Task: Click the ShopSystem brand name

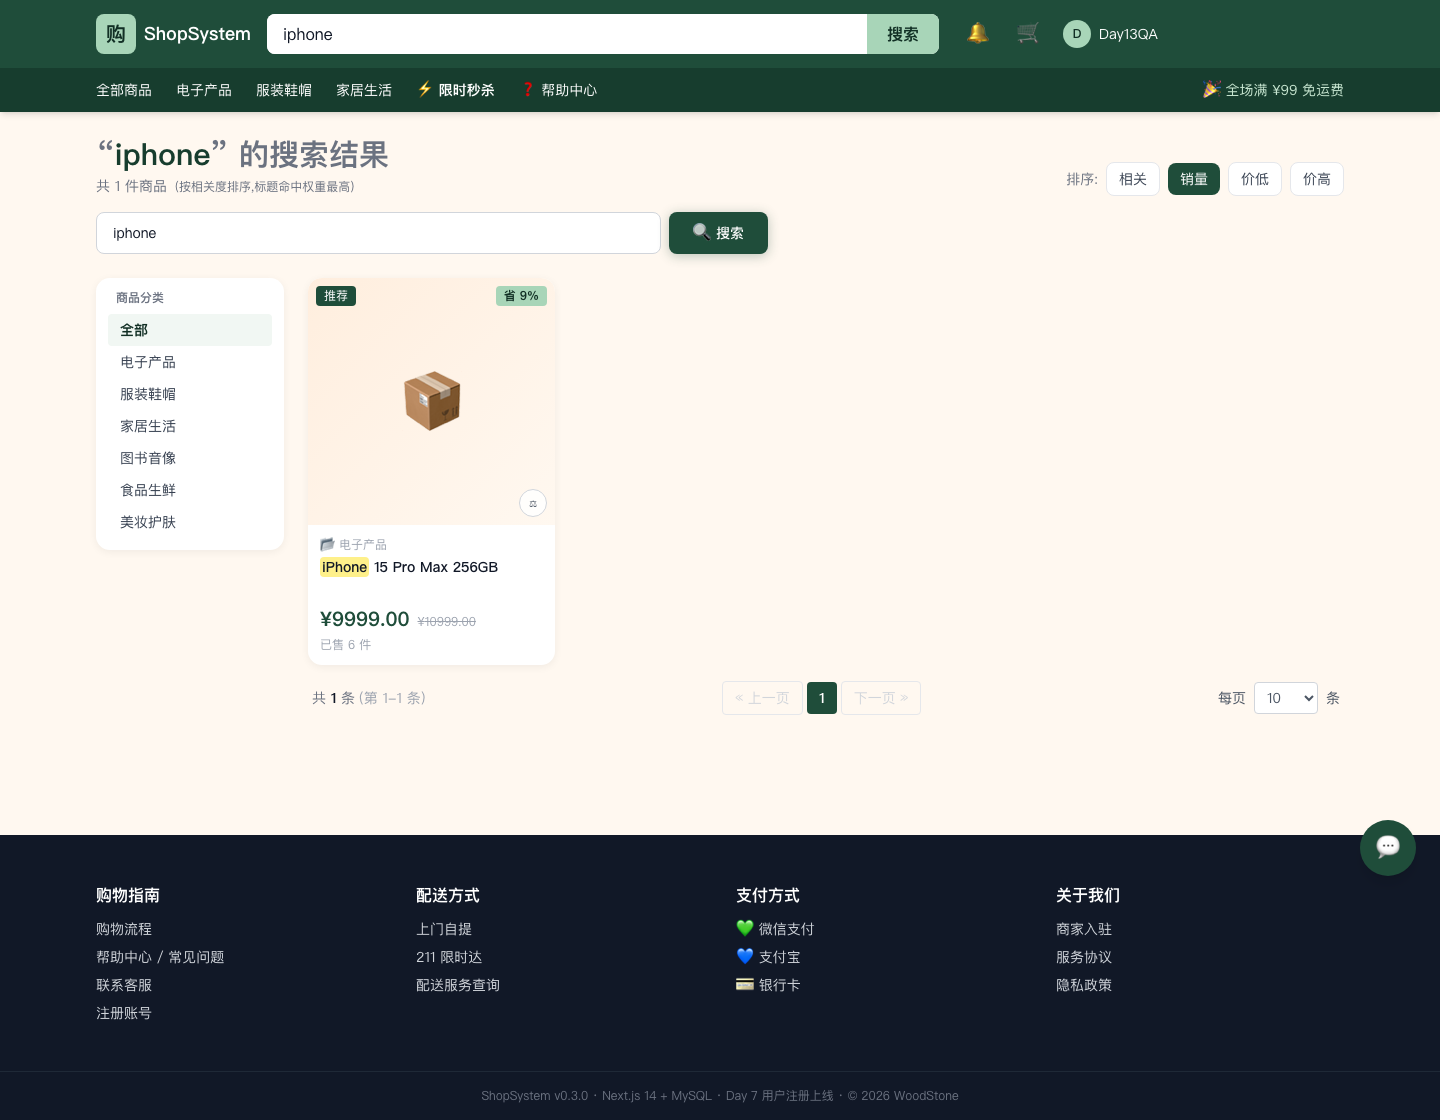Action: (x=197, y=34)
